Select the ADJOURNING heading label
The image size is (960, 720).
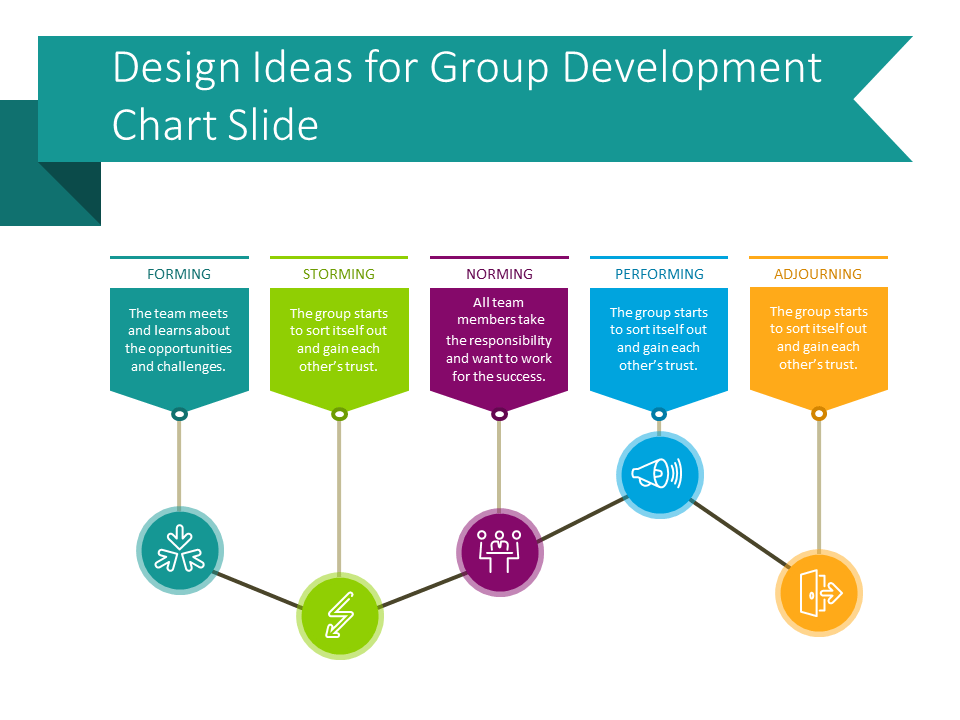818,274
